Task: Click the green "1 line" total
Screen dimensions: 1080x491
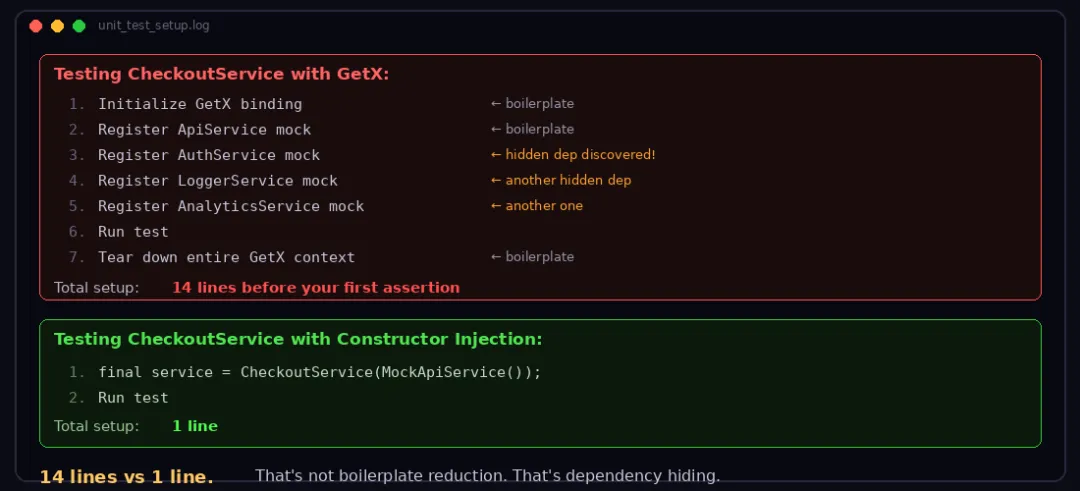Action: tap(195, 426)
